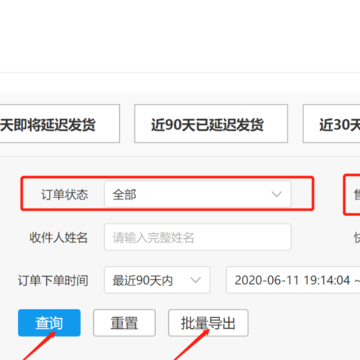Expand the 订单状态 dropdown chevron

tap(277, 194)
